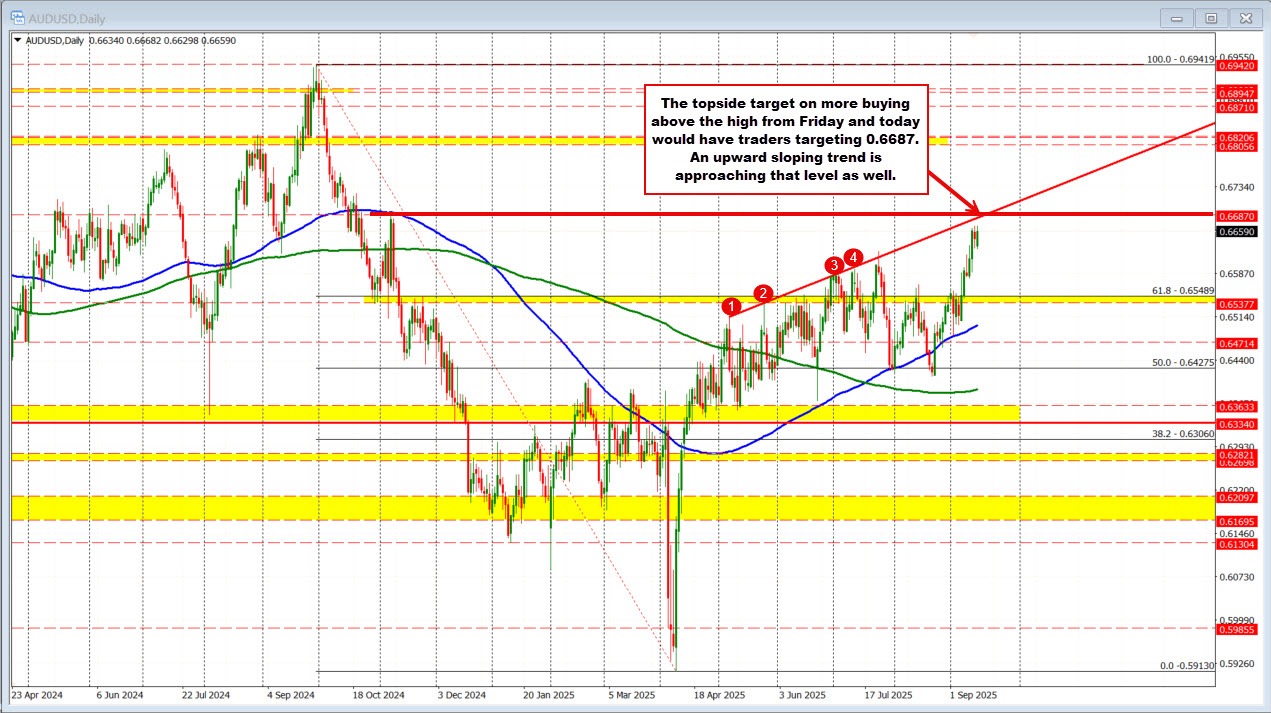Image resolution: width=1271 pixels, height=713 pixels.
Task: Click the 0.65140 price axis value
Action: click(x=1235, y=316)
